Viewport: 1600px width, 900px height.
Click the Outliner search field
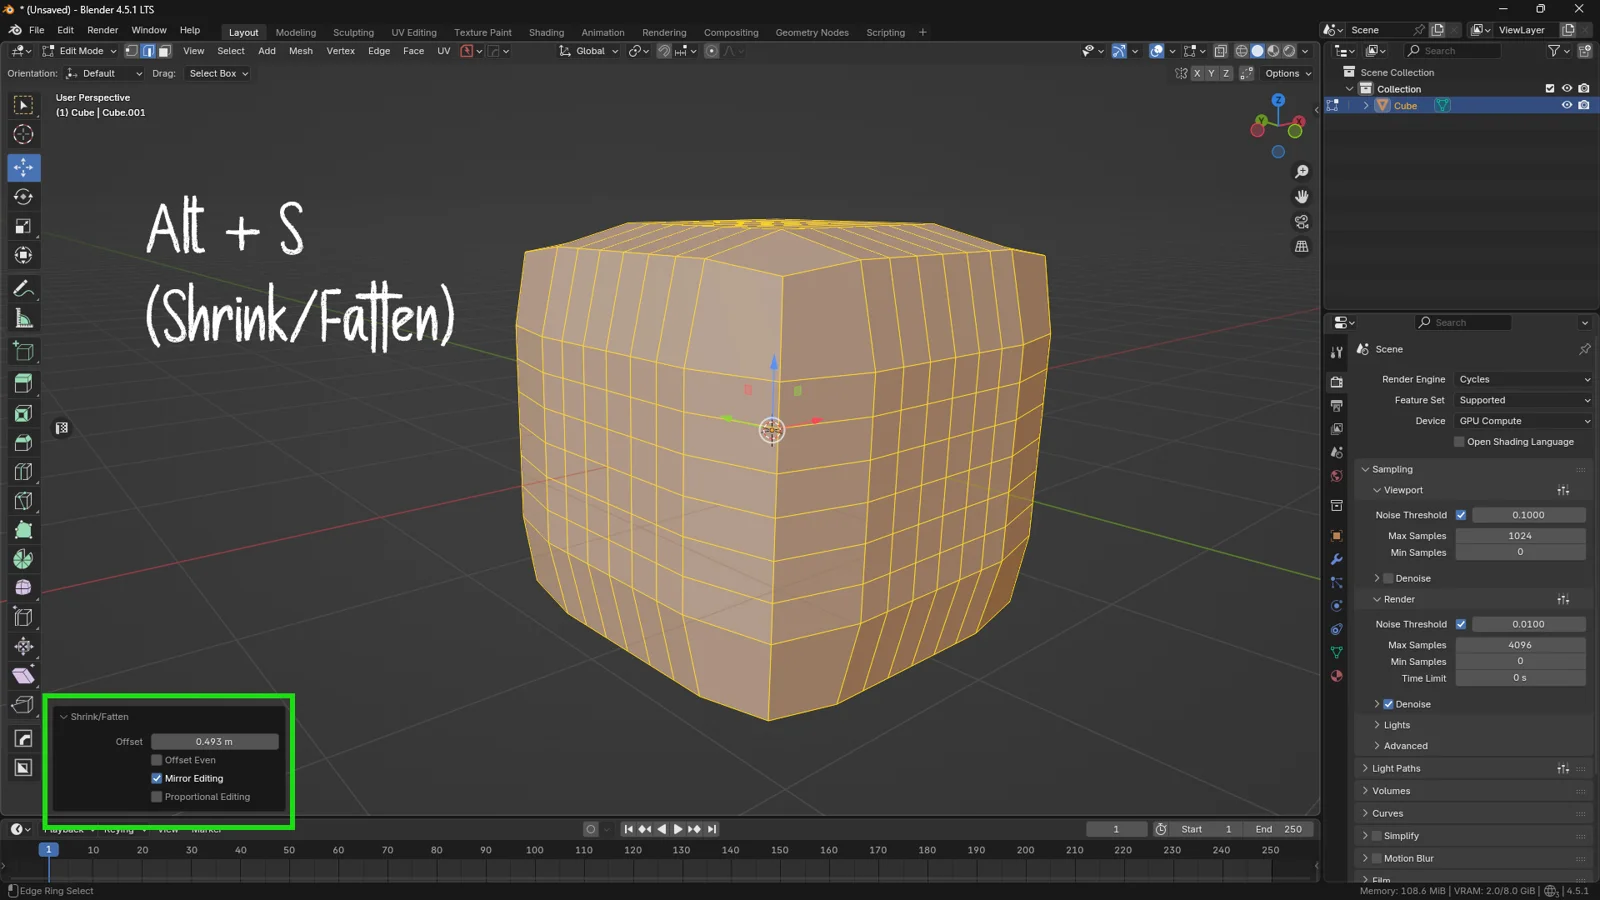(1453, 51)
